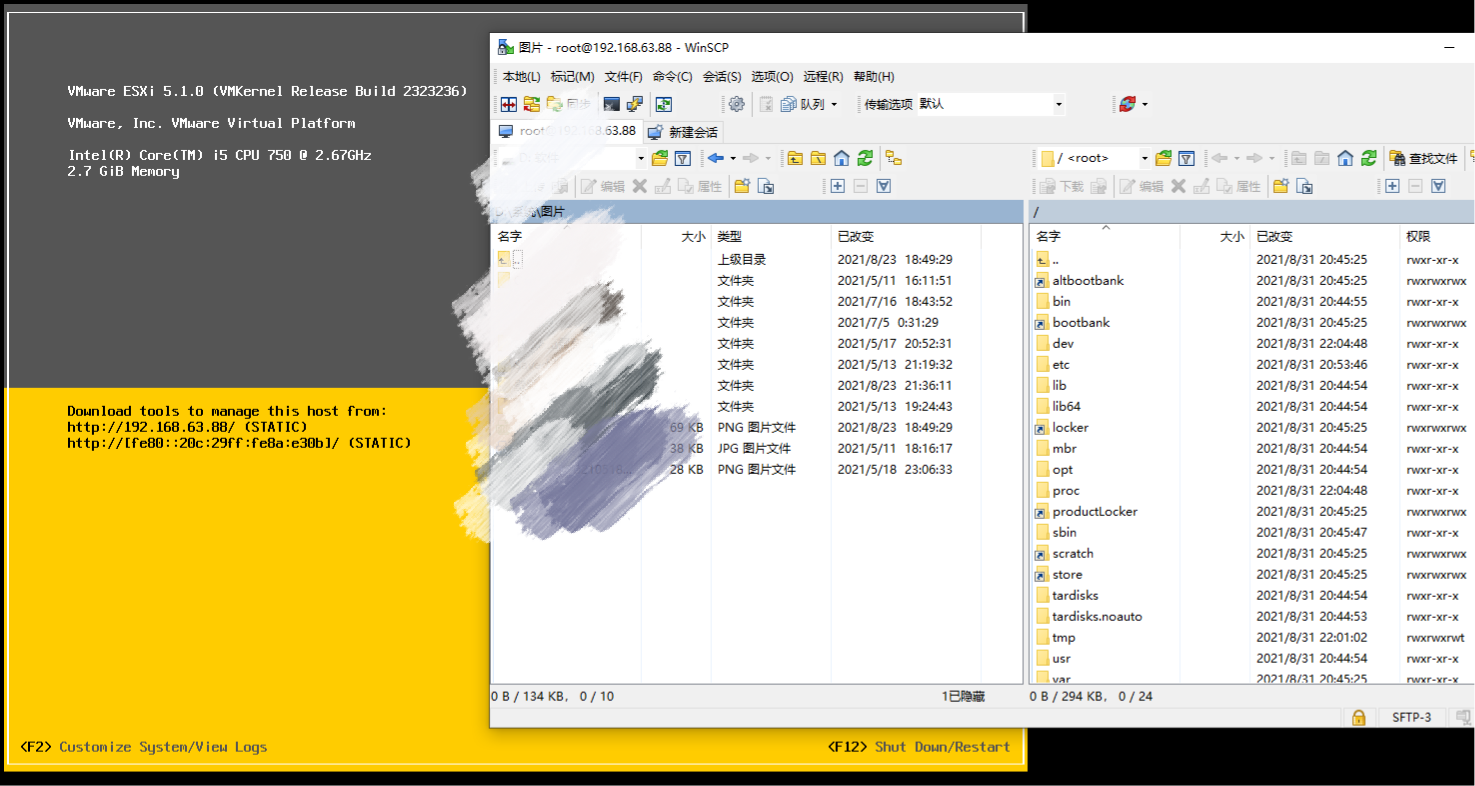
Task: Click <F2> Customize System/View Logs in ESXi console
Action: click(144, 747)
